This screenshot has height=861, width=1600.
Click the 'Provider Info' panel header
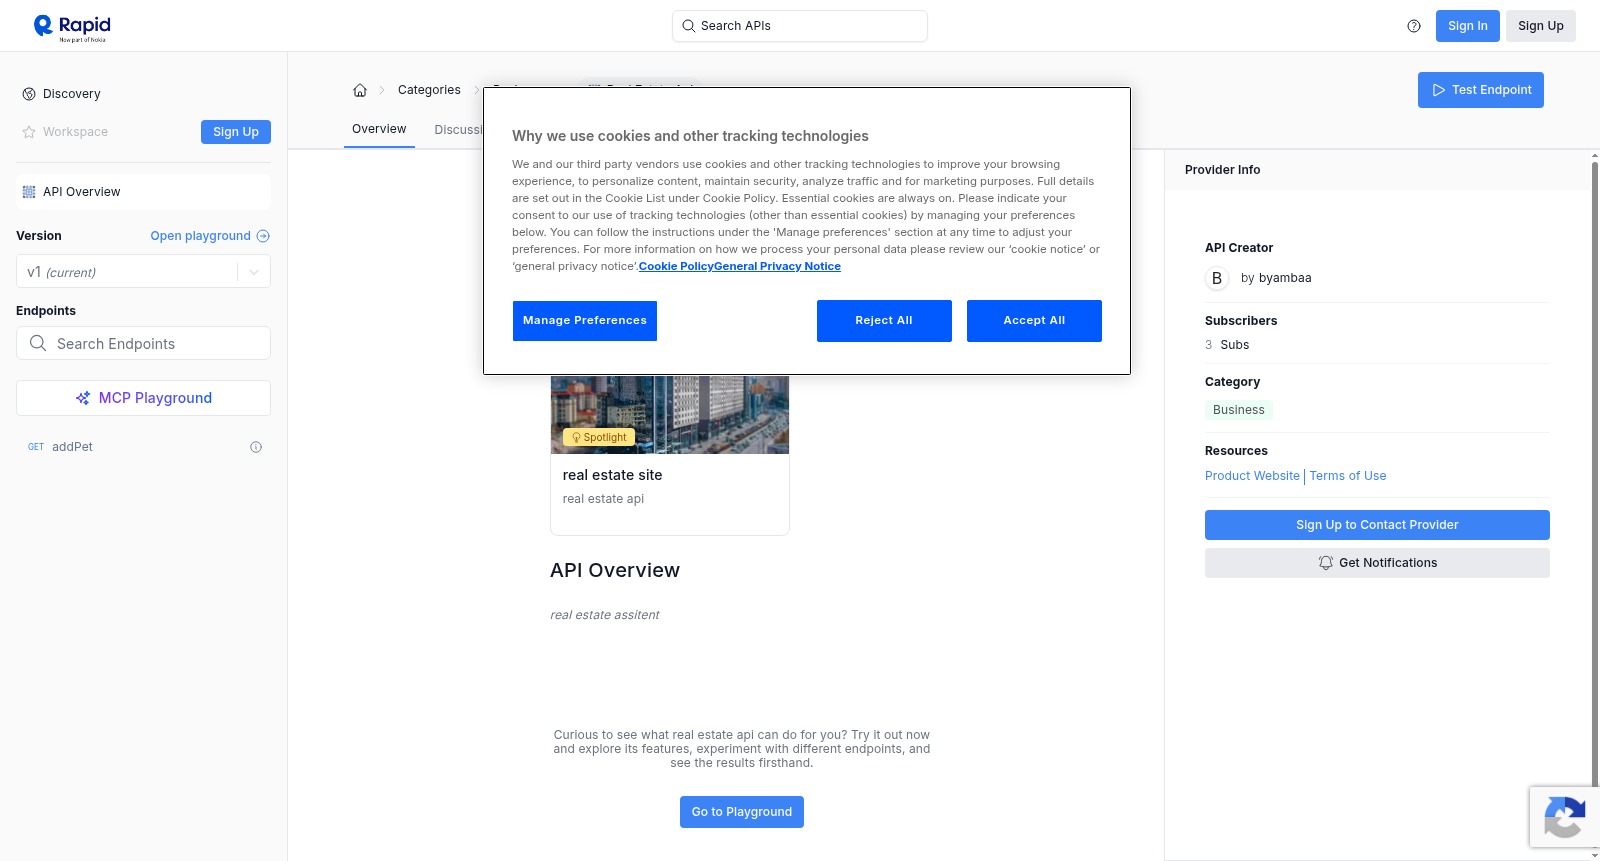[x=1223, y=170]
